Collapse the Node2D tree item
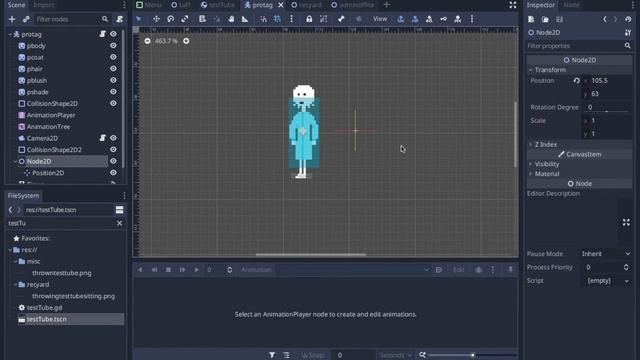Screen dimensions: 640x360 pyautogui.click(x=16, y=161)
